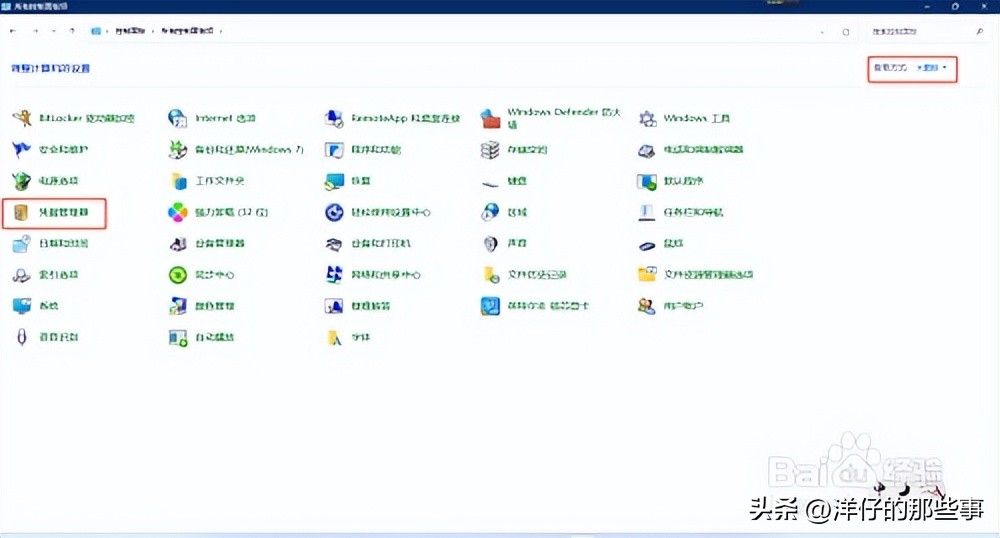The height and width of the screenshot is (538, 1000).
Task: Open Speech Recognition microphone item
Action: tap(45, 337)
